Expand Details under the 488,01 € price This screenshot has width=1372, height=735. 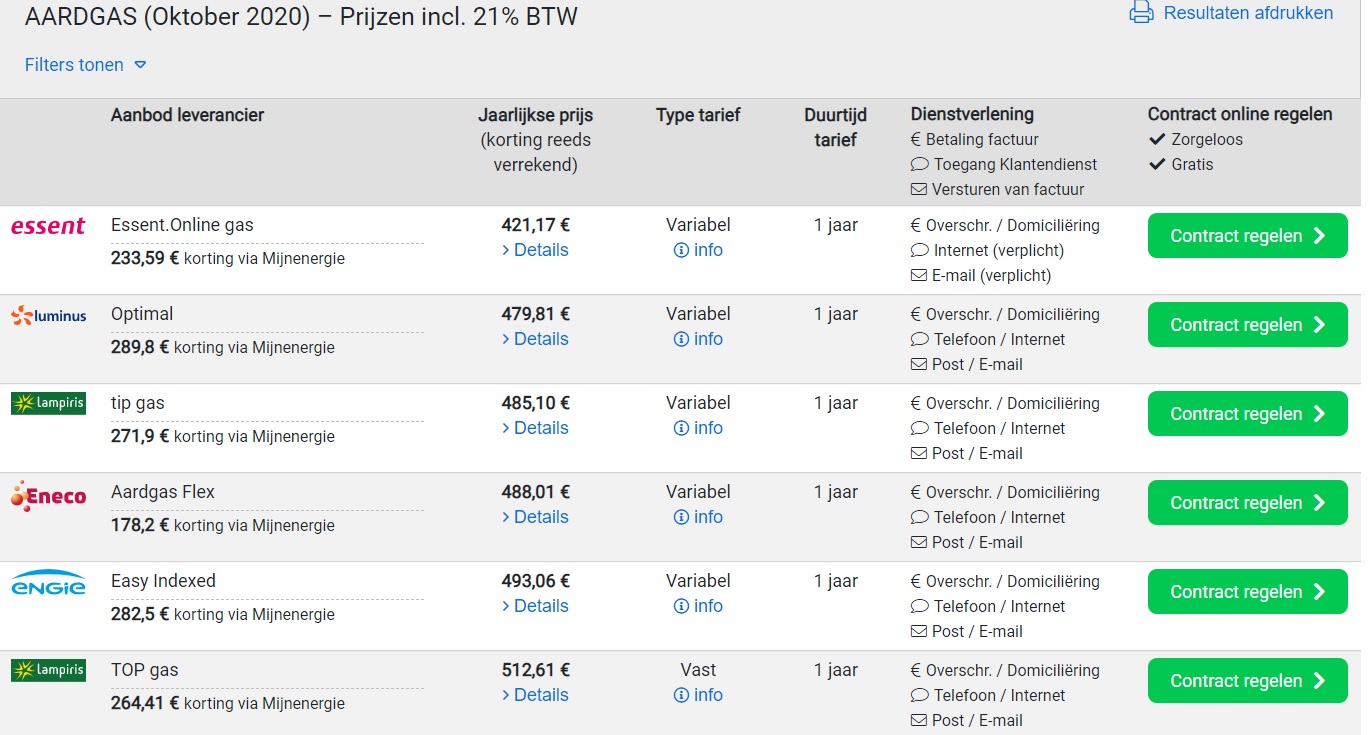pos(535,517)
